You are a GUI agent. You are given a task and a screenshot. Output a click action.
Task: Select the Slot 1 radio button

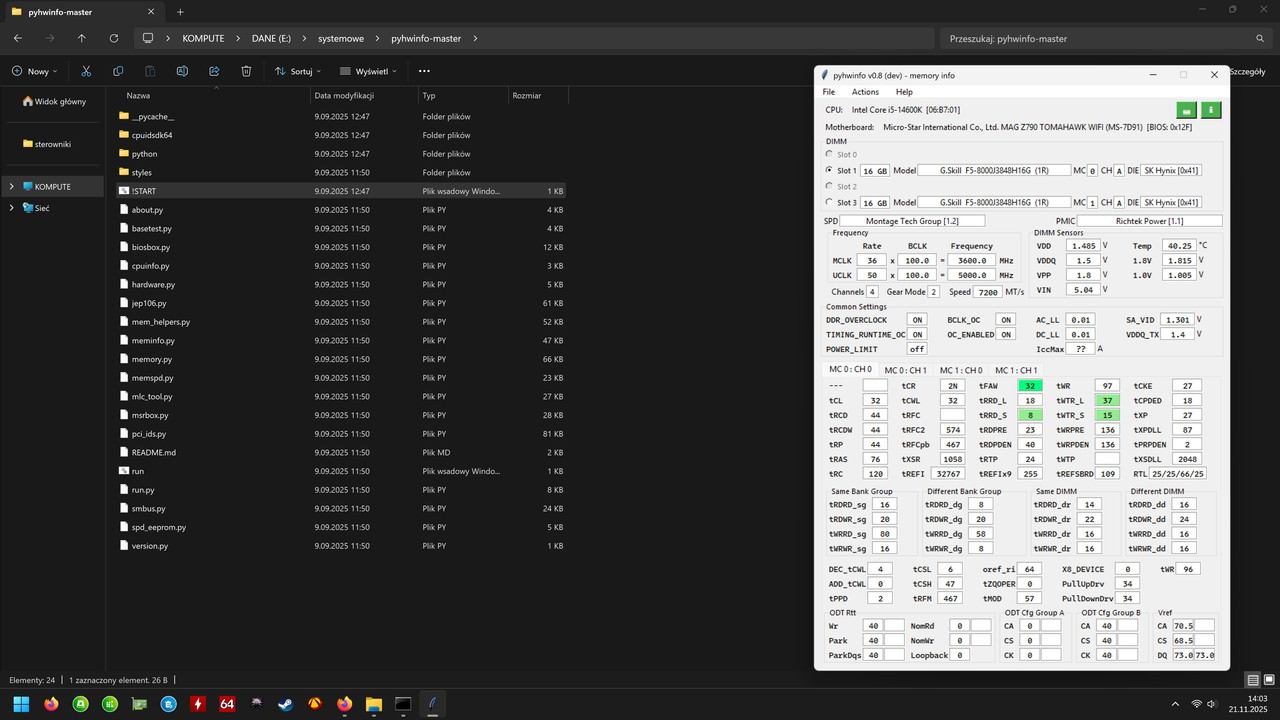[x=830, y=171]
